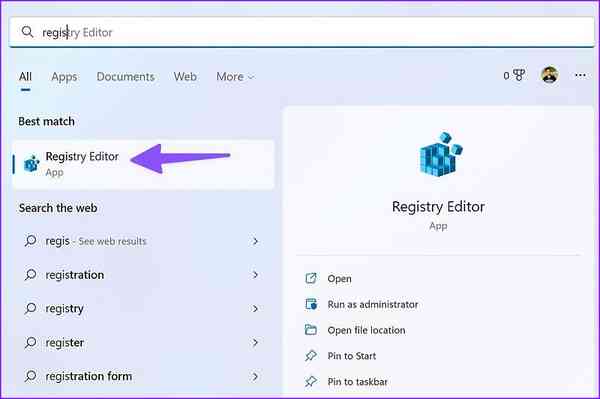Open Registry Editor best match result
This screenshot has width=600, height=399.
143,164
